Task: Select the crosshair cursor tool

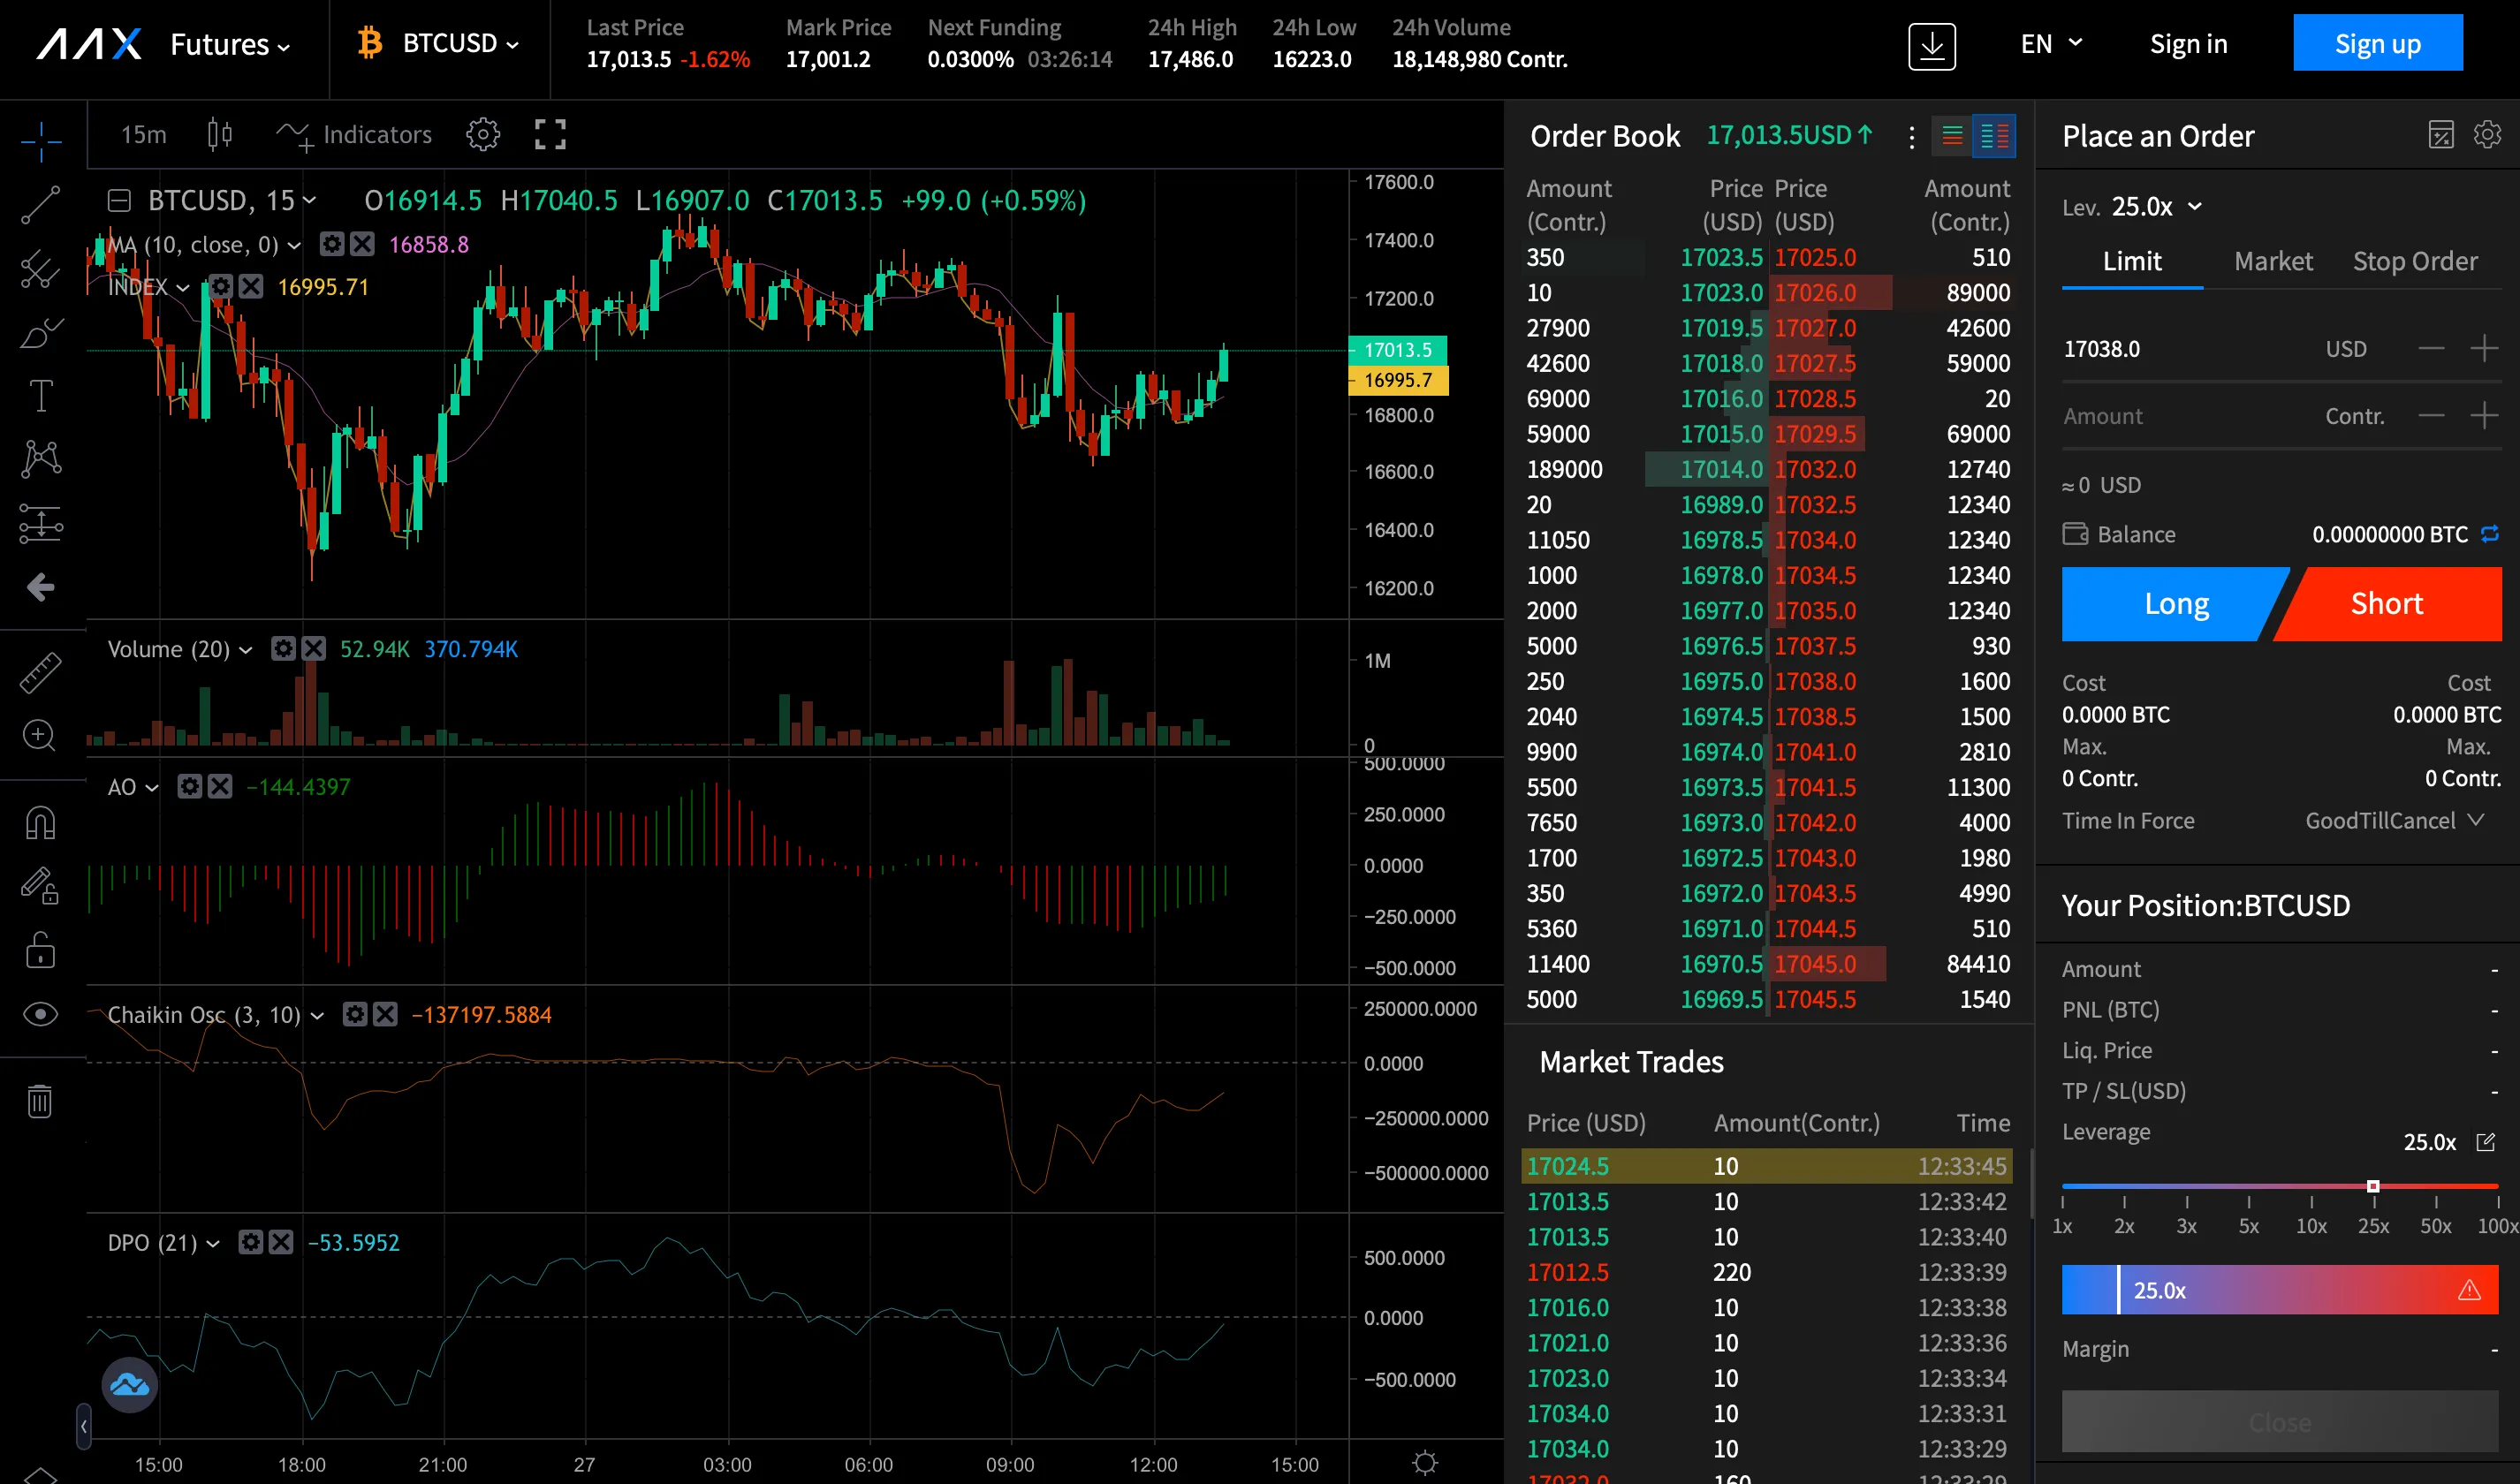Action: click(41, 141)
